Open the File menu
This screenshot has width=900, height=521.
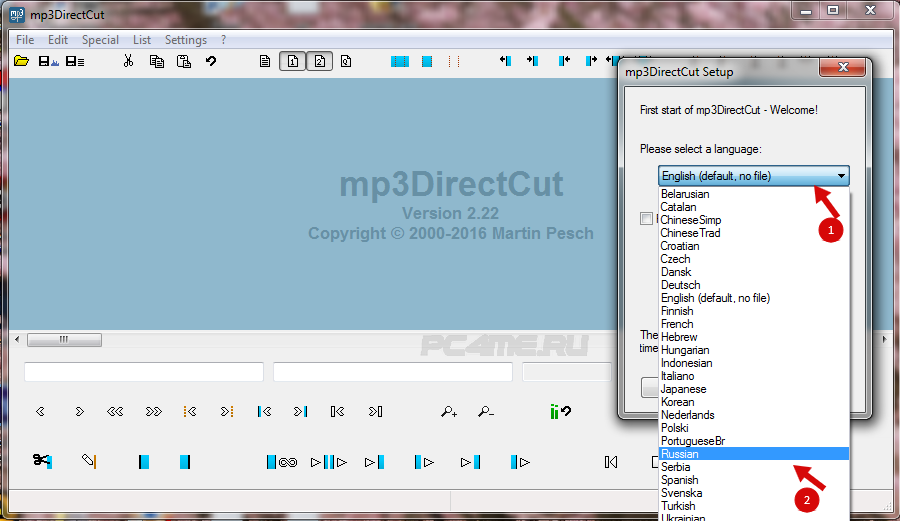25,40
